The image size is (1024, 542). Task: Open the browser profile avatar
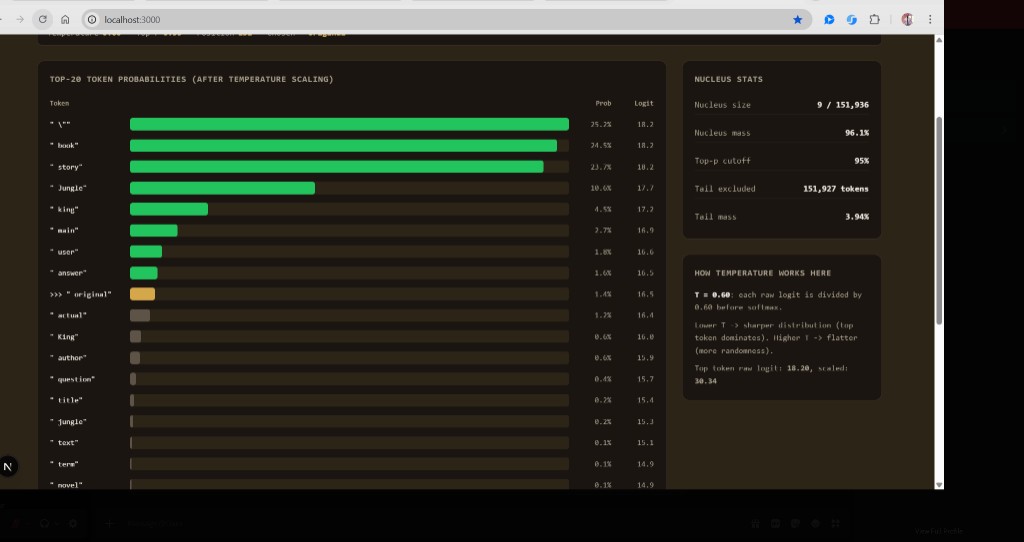tap(907, 20)
